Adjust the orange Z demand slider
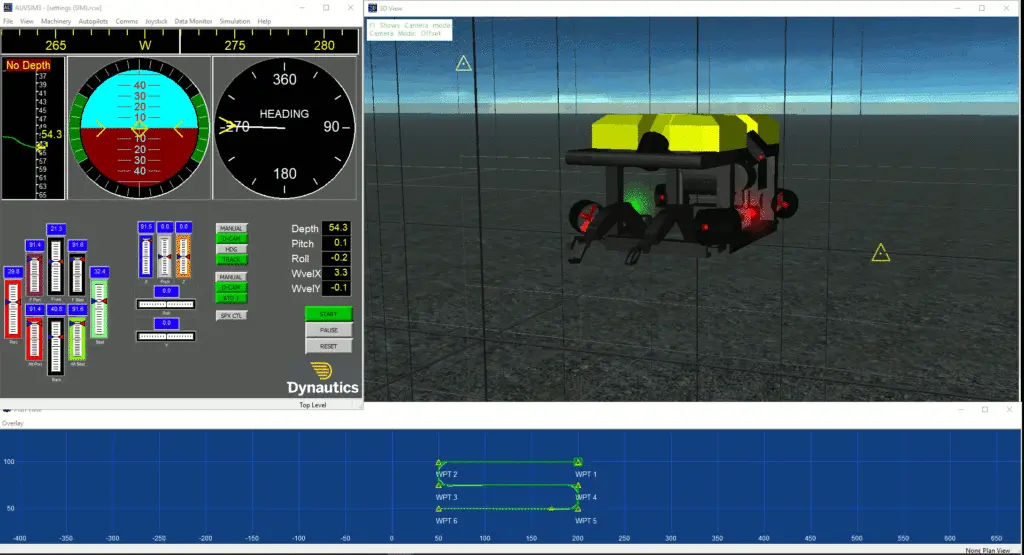Screen dimensions: 1024x555 (x=184, y=256)
